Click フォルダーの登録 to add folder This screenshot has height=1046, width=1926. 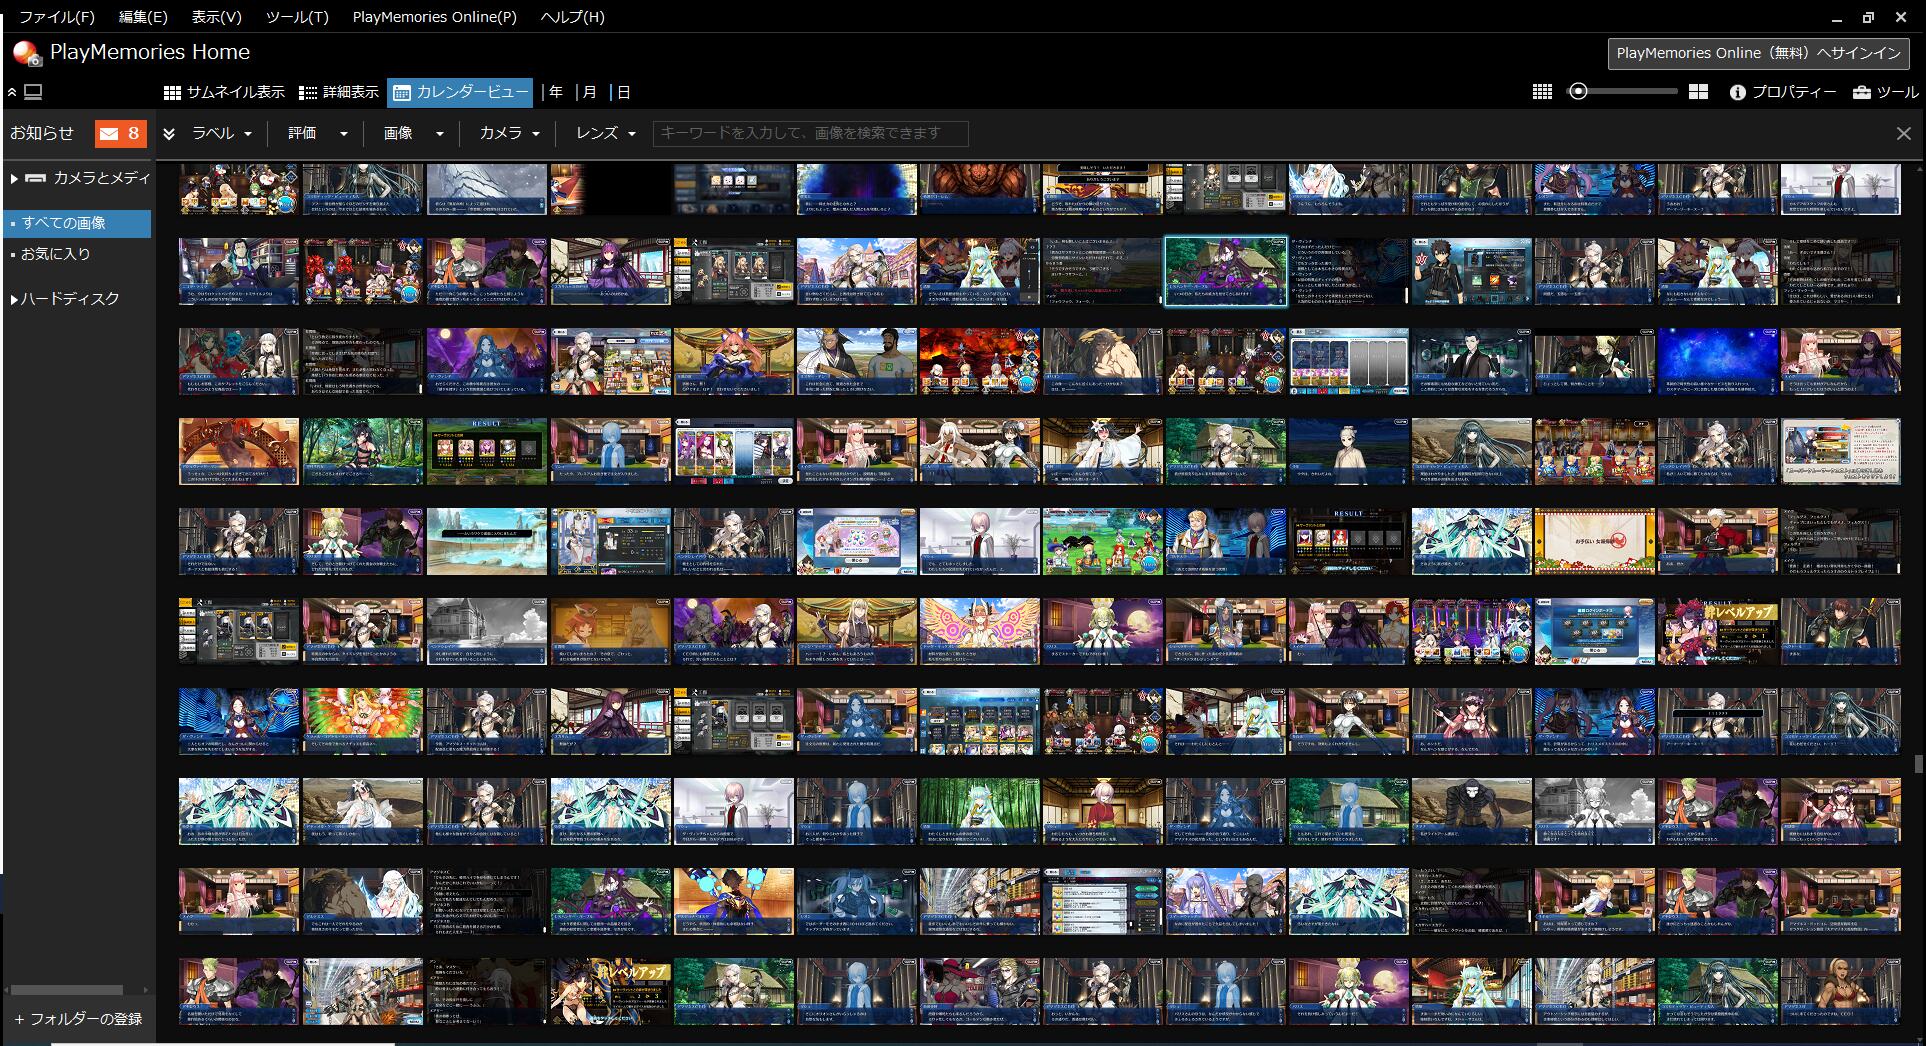pos(78,1019)
